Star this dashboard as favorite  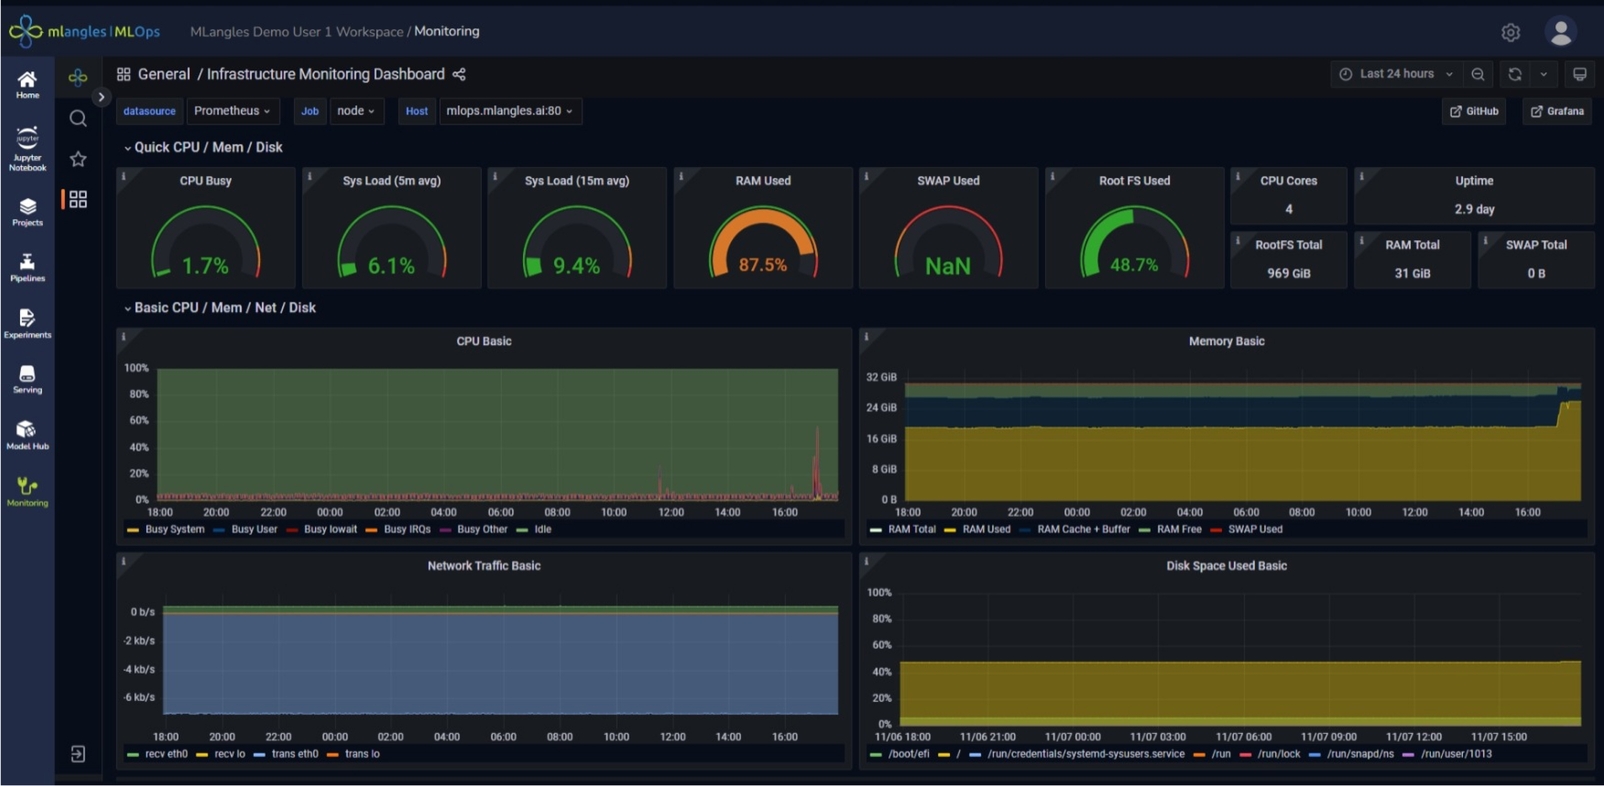78,159
